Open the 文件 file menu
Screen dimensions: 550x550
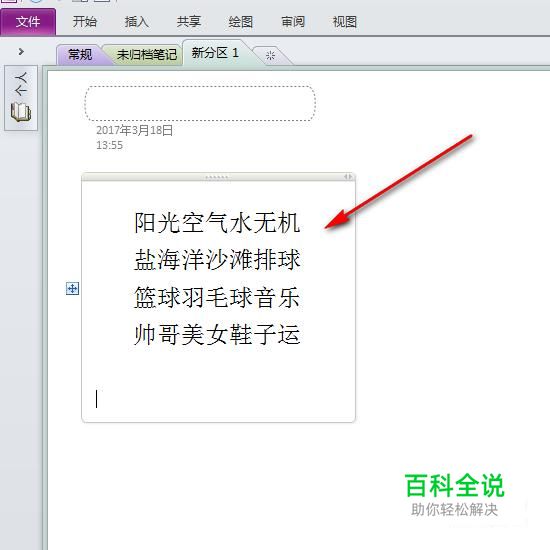click(x=28, y=22)
